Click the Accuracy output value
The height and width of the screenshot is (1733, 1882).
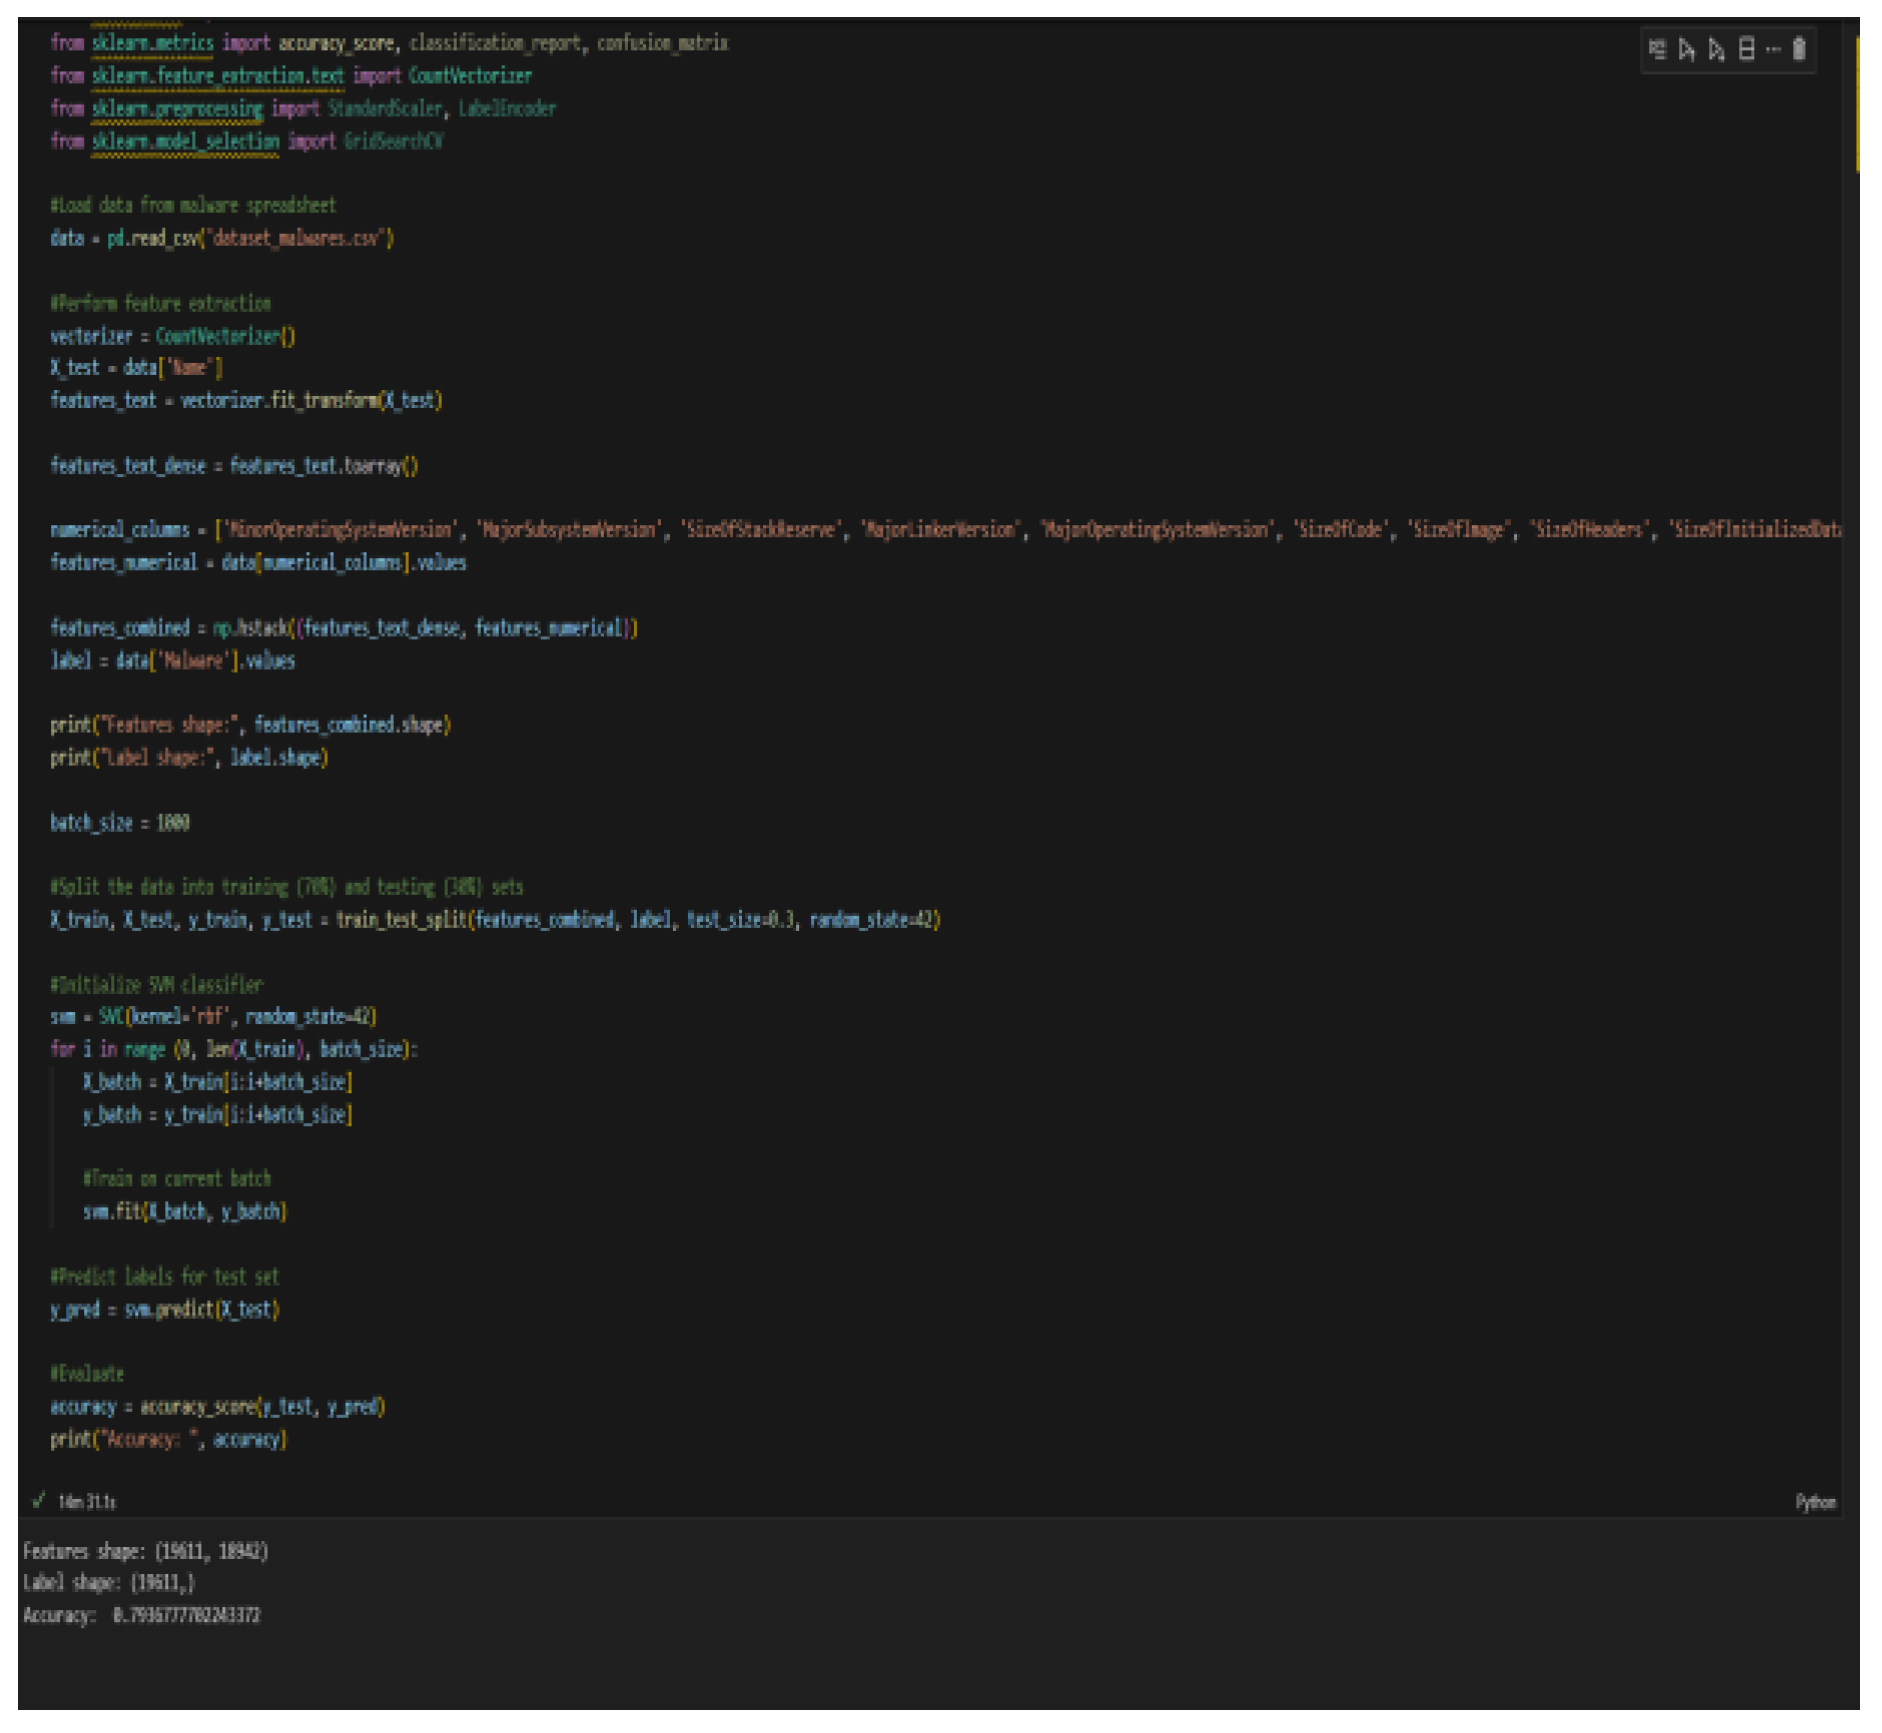[186, 1615]
